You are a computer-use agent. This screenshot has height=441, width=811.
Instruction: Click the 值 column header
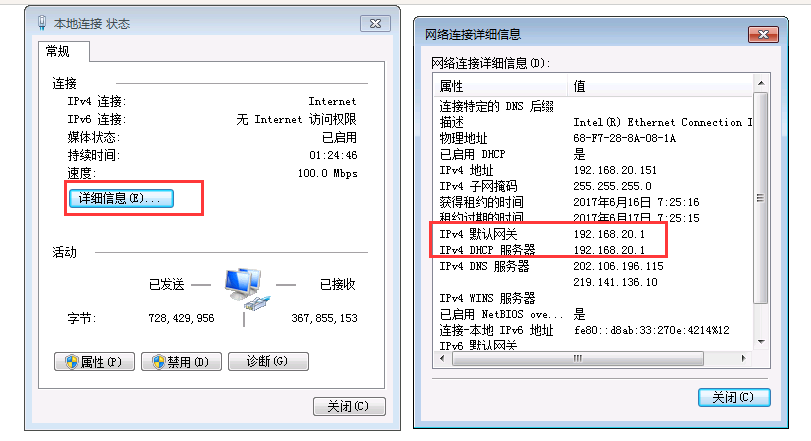click(660, 86)
